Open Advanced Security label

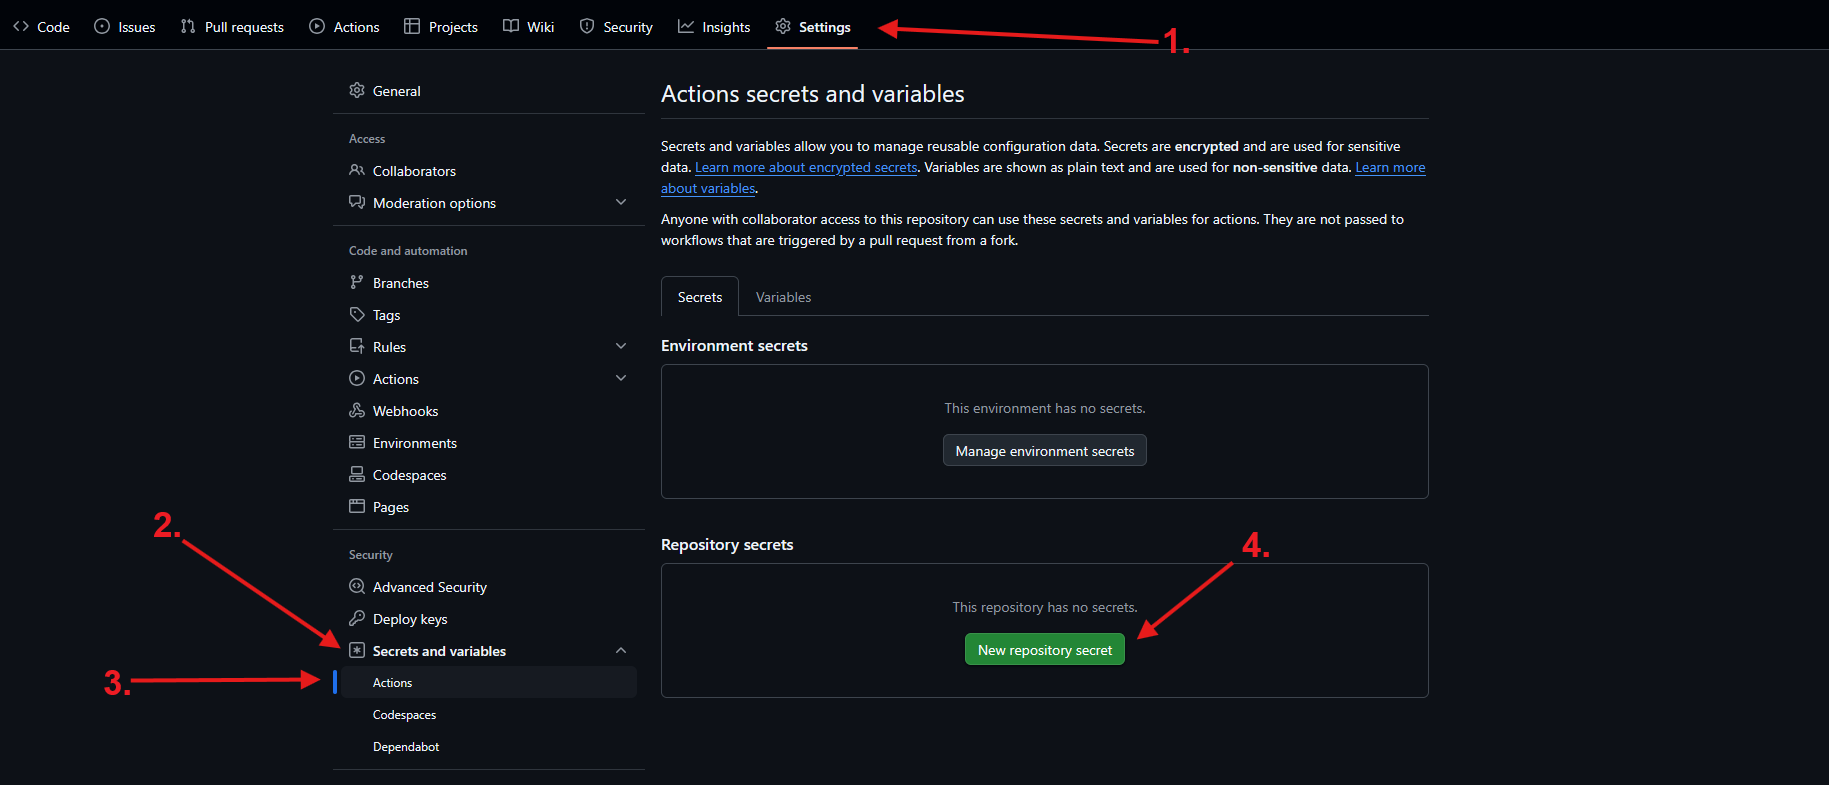point(430,587)
